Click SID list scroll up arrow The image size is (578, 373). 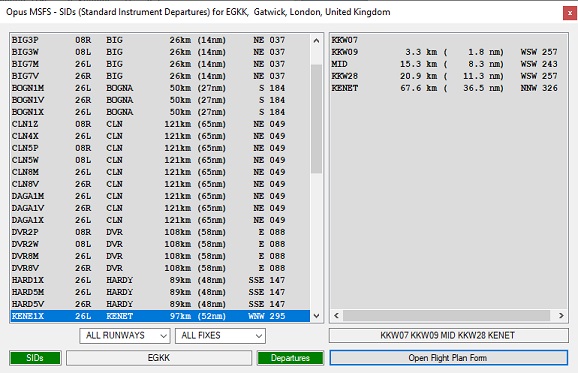pos(316,41)
